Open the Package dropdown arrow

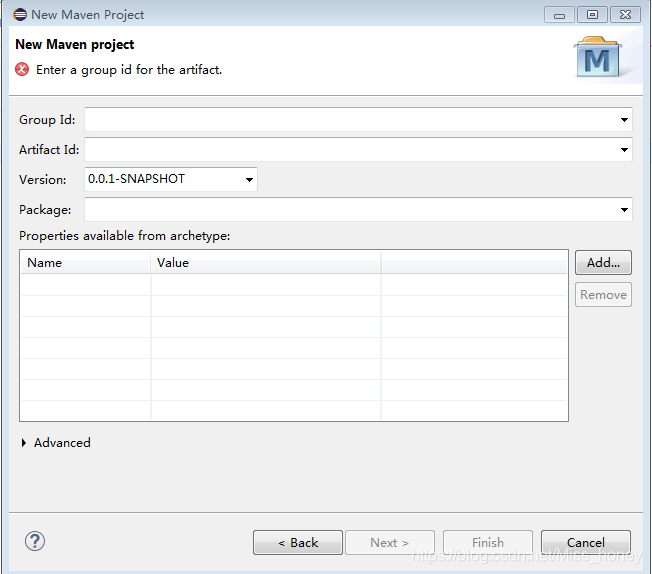[624, 210]
